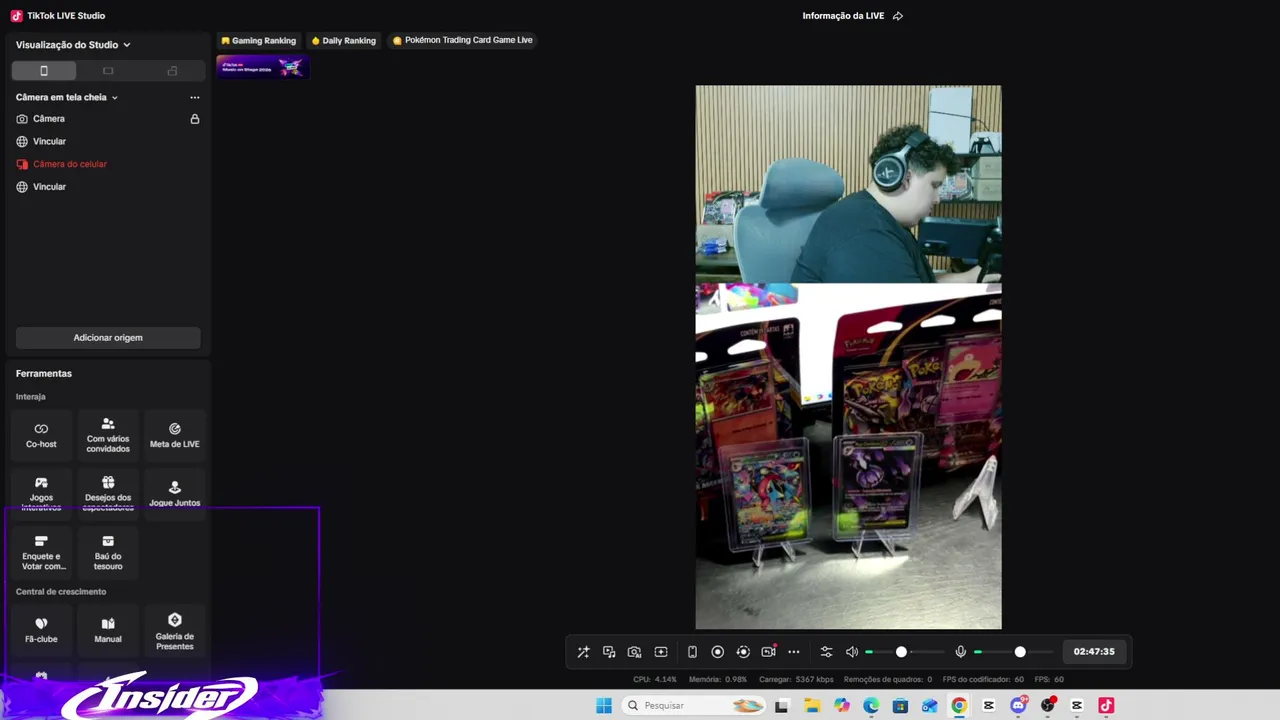Click the phone orientation icon in bottom toolbar

click(692, 652)
